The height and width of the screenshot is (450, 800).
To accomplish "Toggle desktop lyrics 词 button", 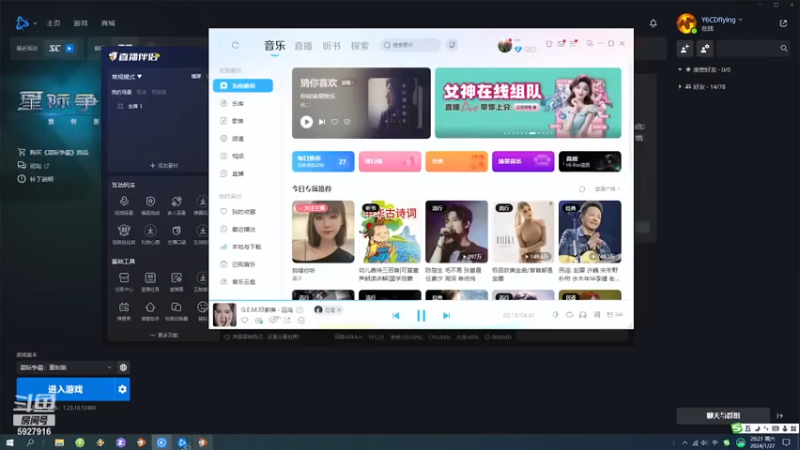I will pyautogui.click(x=597, y=315).
